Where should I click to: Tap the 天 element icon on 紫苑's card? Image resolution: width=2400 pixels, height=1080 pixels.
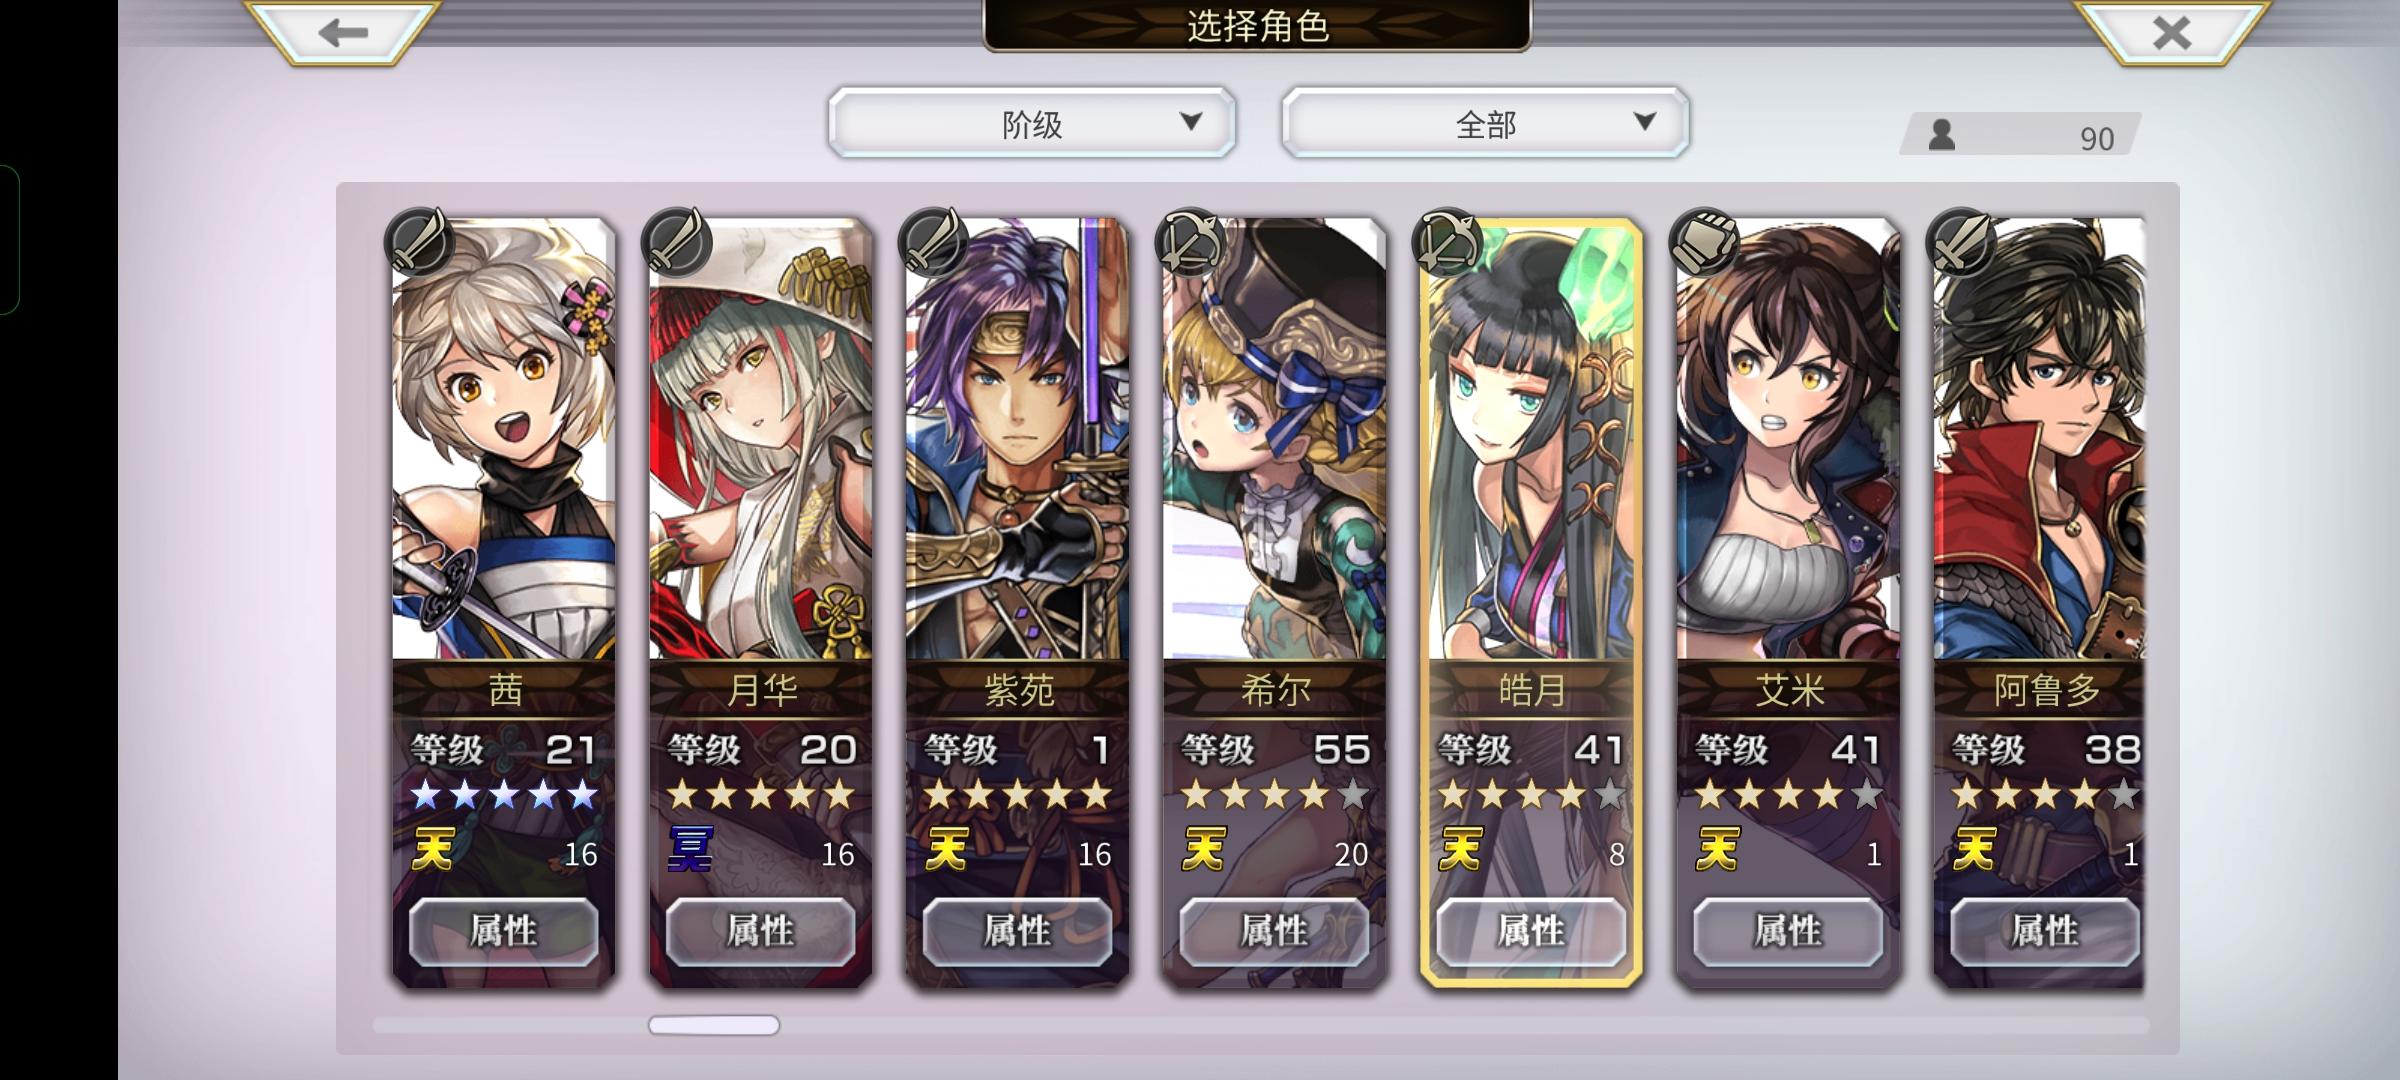[946, 850]
